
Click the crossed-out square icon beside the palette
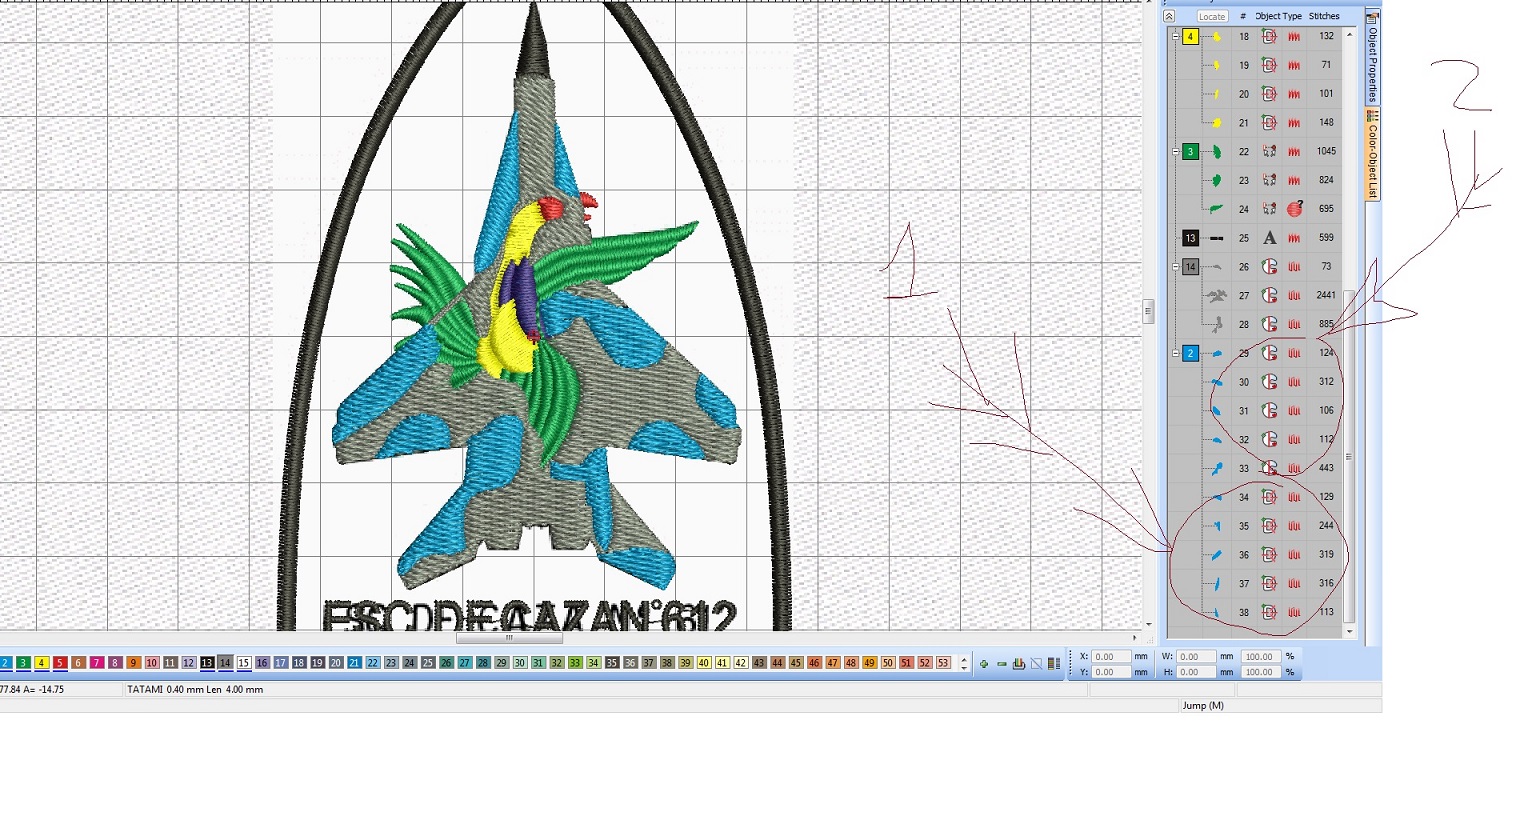pyautogui.click(x=1036, y=664)
